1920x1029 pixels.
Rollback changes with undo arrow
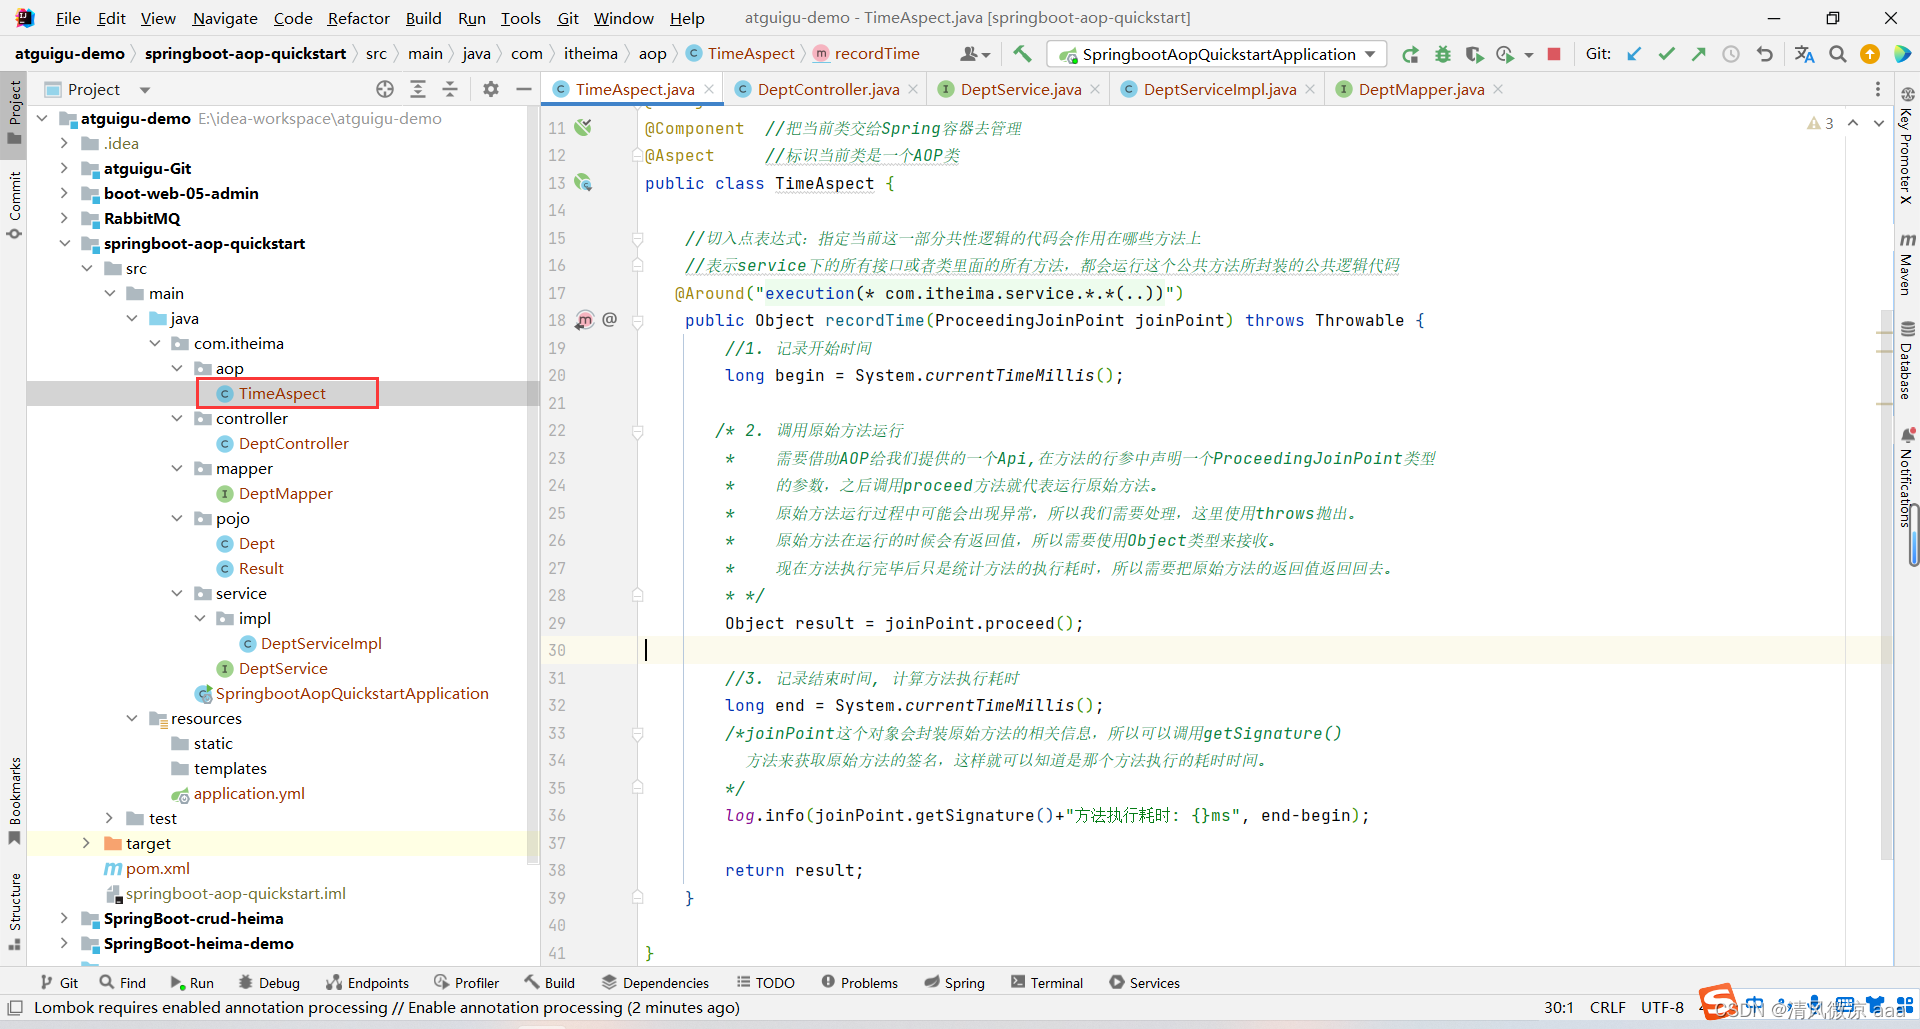pyautogui.click(x=1764, y=54)
